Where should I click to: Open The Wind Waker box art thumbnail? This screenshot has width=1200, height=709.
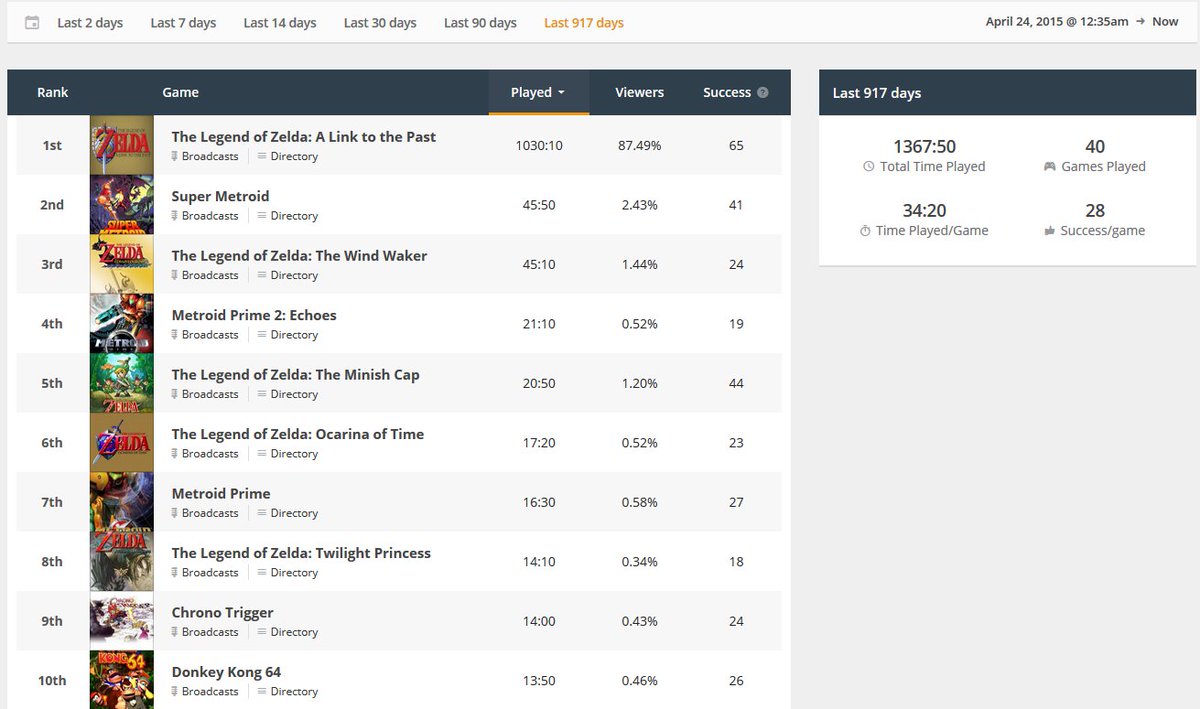tap(122, 264)
